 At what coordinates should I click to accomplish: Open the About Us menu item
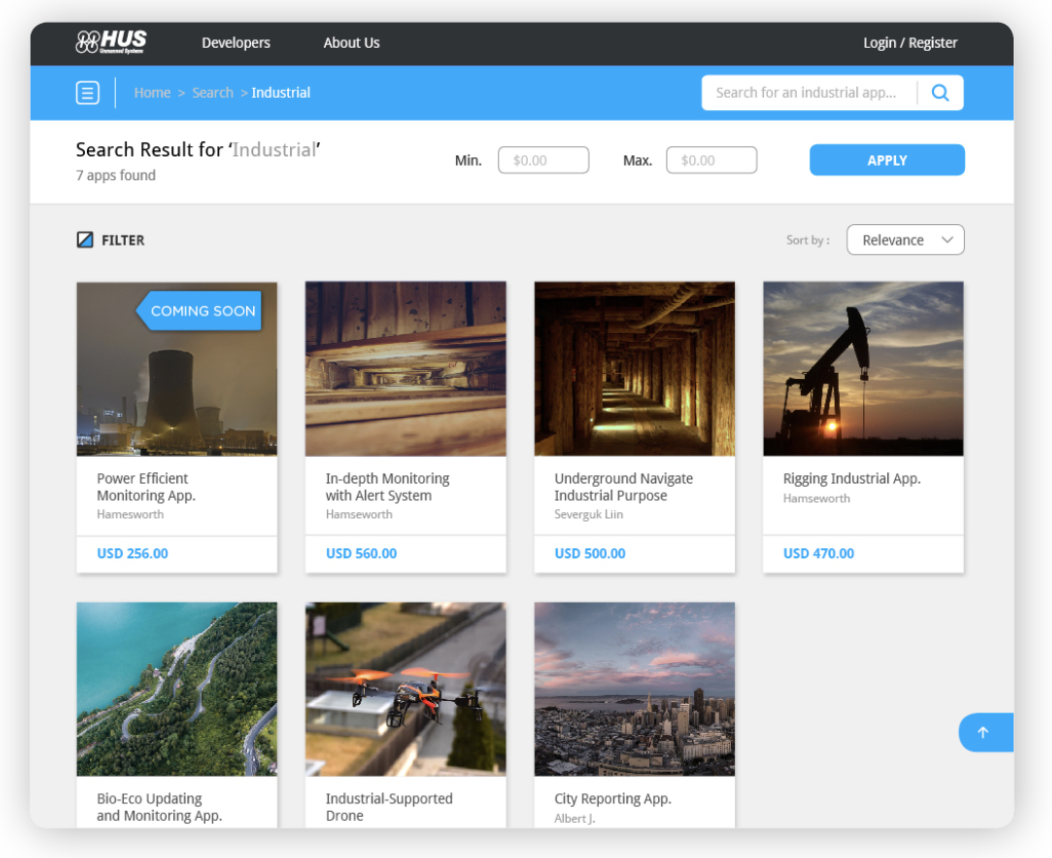pos(351,43)
